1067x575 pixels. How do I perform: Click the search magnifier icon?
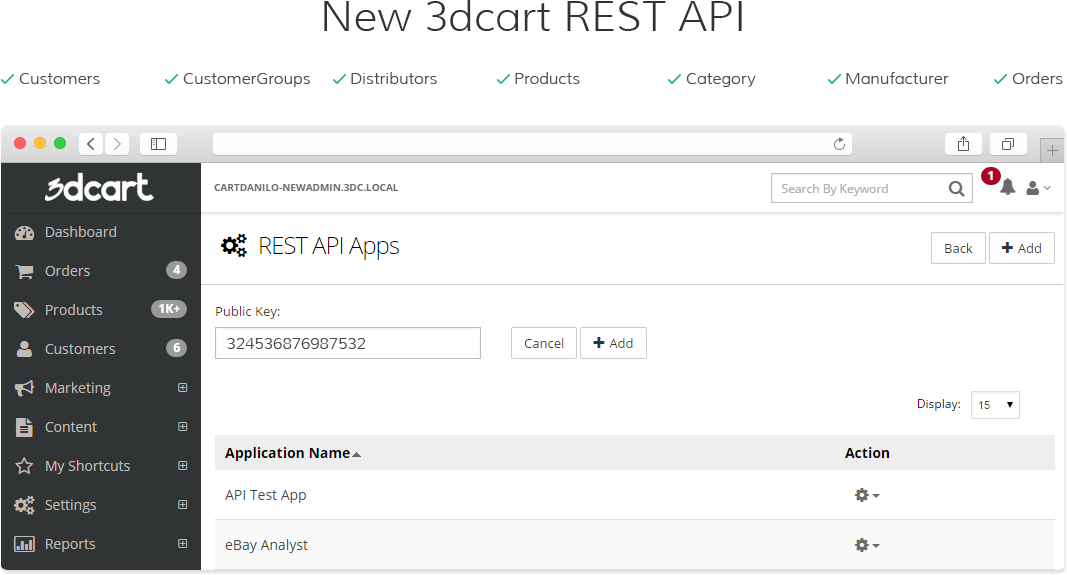(x=956, y=188)
